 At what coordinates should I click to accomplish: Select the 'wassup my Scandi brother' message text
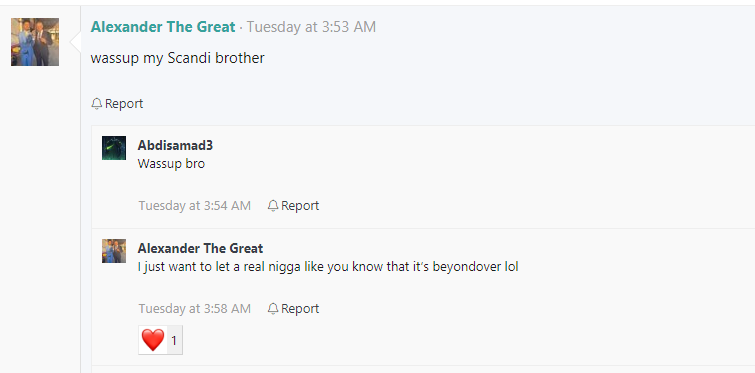177,58
